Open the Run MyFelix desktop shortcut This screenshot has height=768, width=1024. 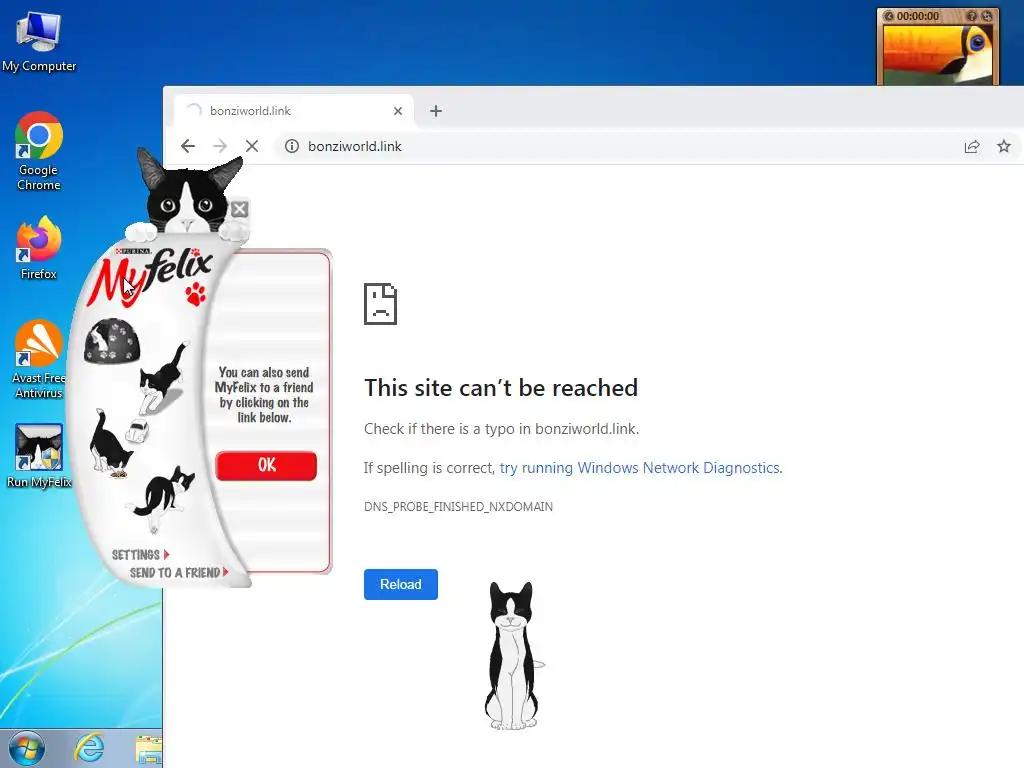tap(39, 456)
